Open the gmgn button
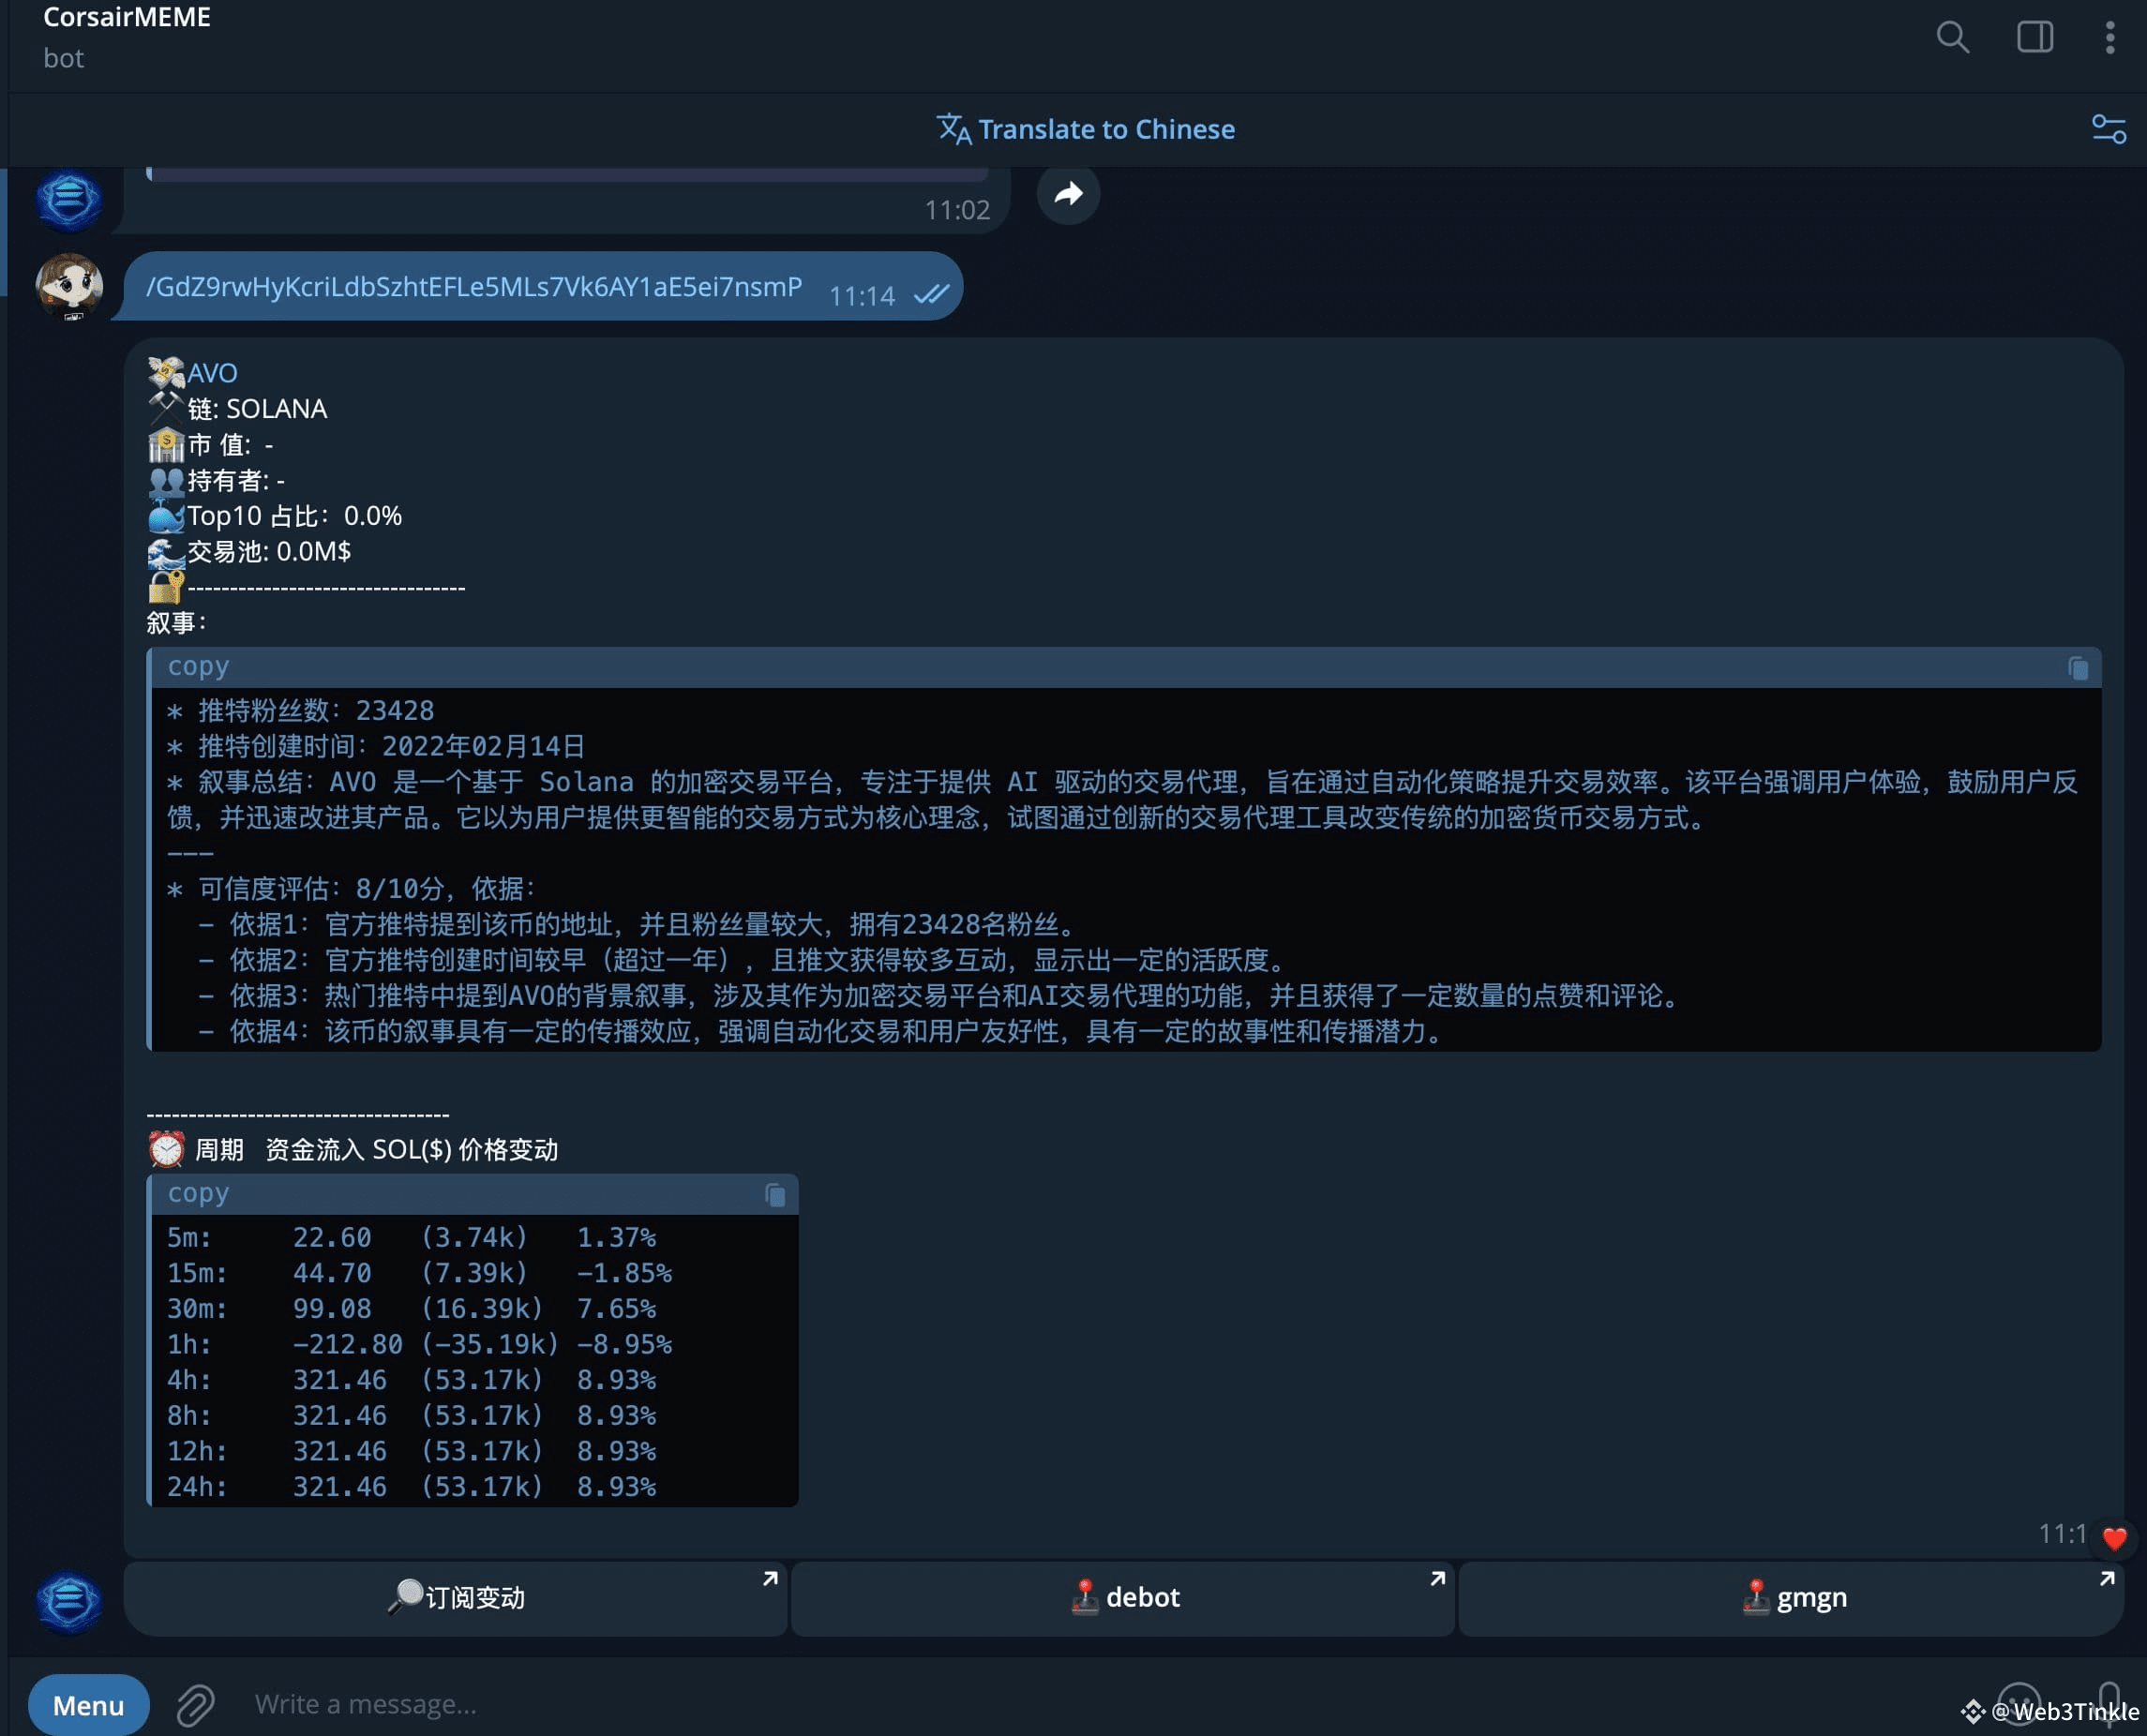Screen dimensions: 2147x1736 pos(1791,1598)
